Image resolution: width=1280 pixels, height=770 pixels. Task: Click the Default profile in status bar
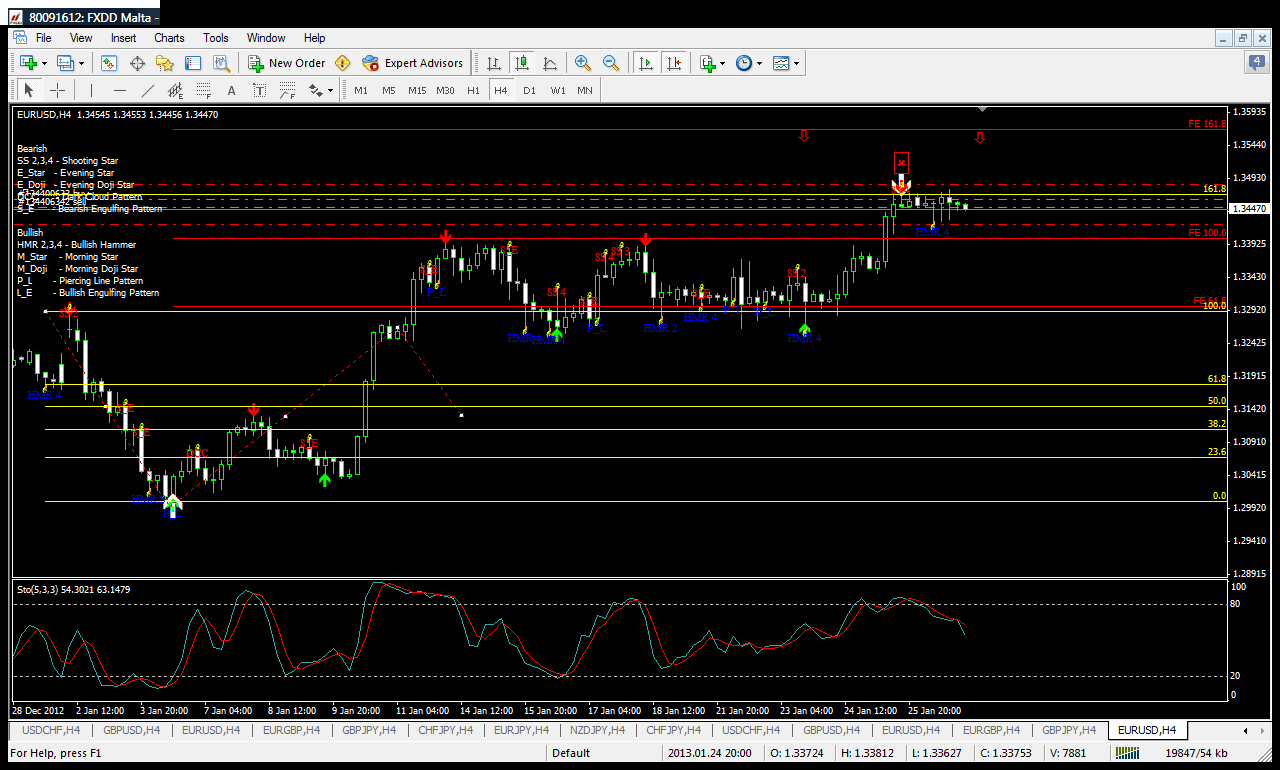coord(571,753)
